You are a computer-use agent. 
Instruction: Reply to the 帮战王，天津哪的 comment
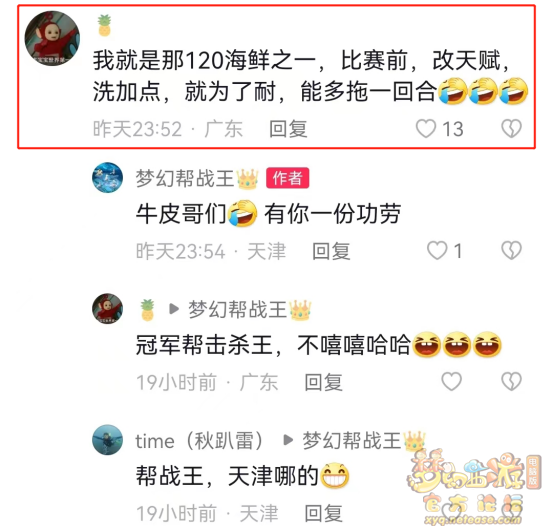click(x=324, y=513)
